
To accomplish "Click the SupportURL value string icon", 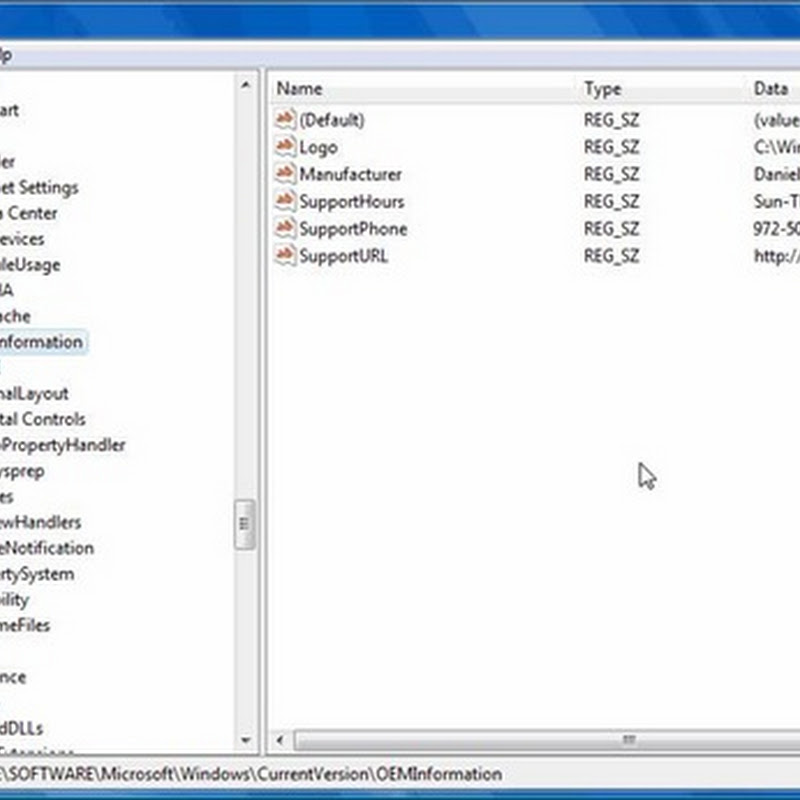I will pos(285,256).
